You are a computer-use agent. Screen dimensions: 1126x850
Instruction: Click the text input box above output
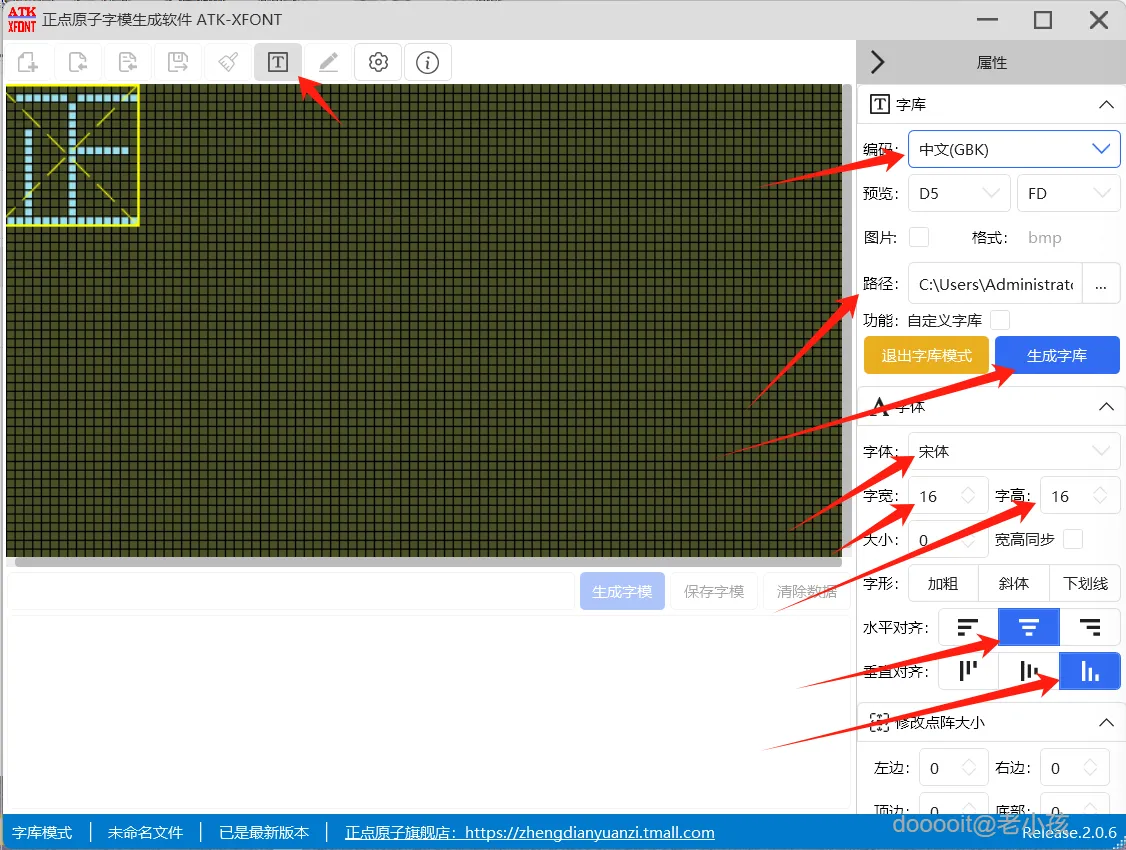click(292, 592)
